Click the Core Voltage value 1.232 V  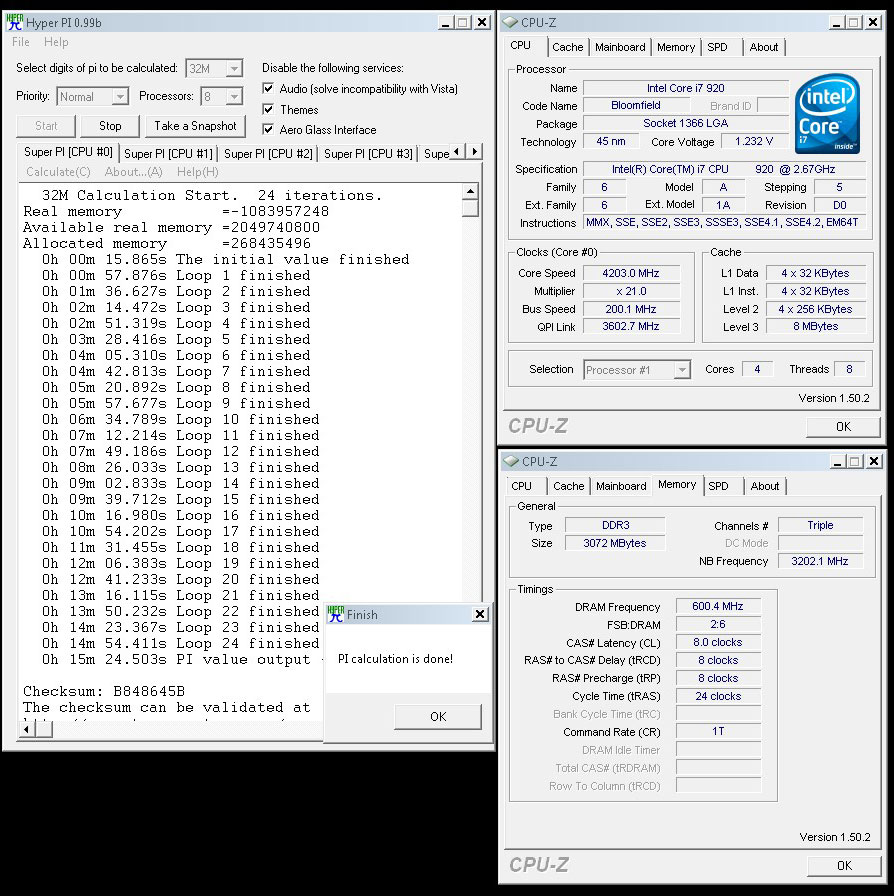coord(754,141)
